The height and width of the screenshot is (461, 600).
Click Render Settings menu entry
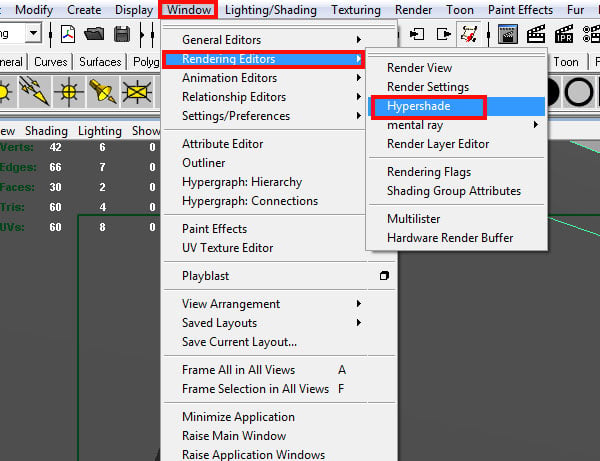[428, 87]
